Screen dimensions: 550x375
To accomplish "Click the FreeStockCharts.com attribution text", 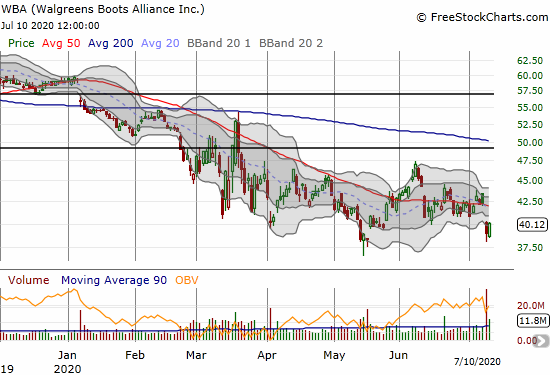I will click(482, 17).
